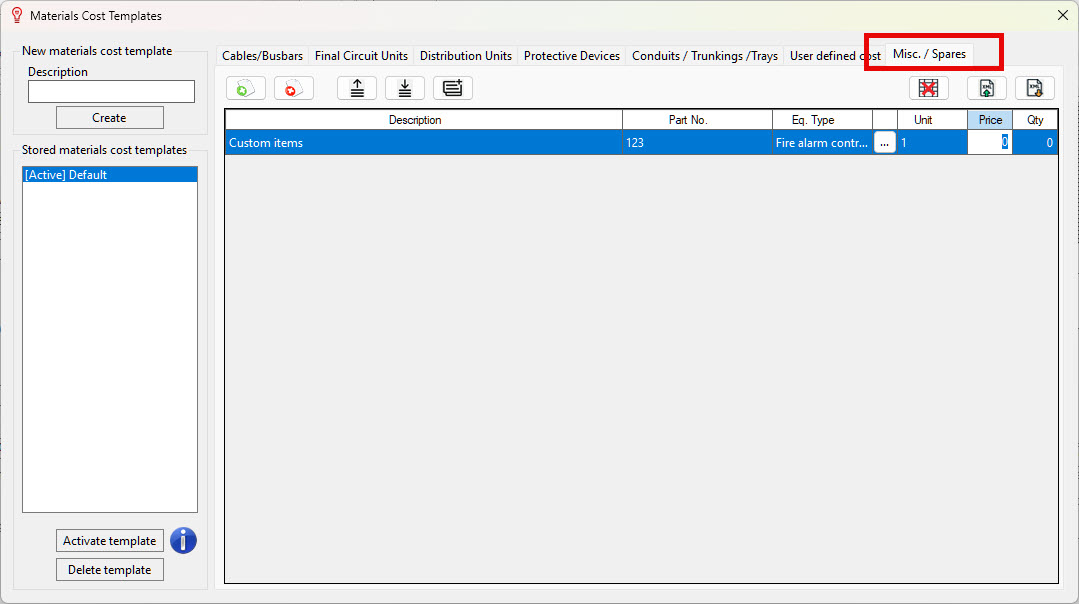Click the clear table red-cross icon
Viewport: 1079px width, 604px height.
pyautogui.click(x=928, y=88)
